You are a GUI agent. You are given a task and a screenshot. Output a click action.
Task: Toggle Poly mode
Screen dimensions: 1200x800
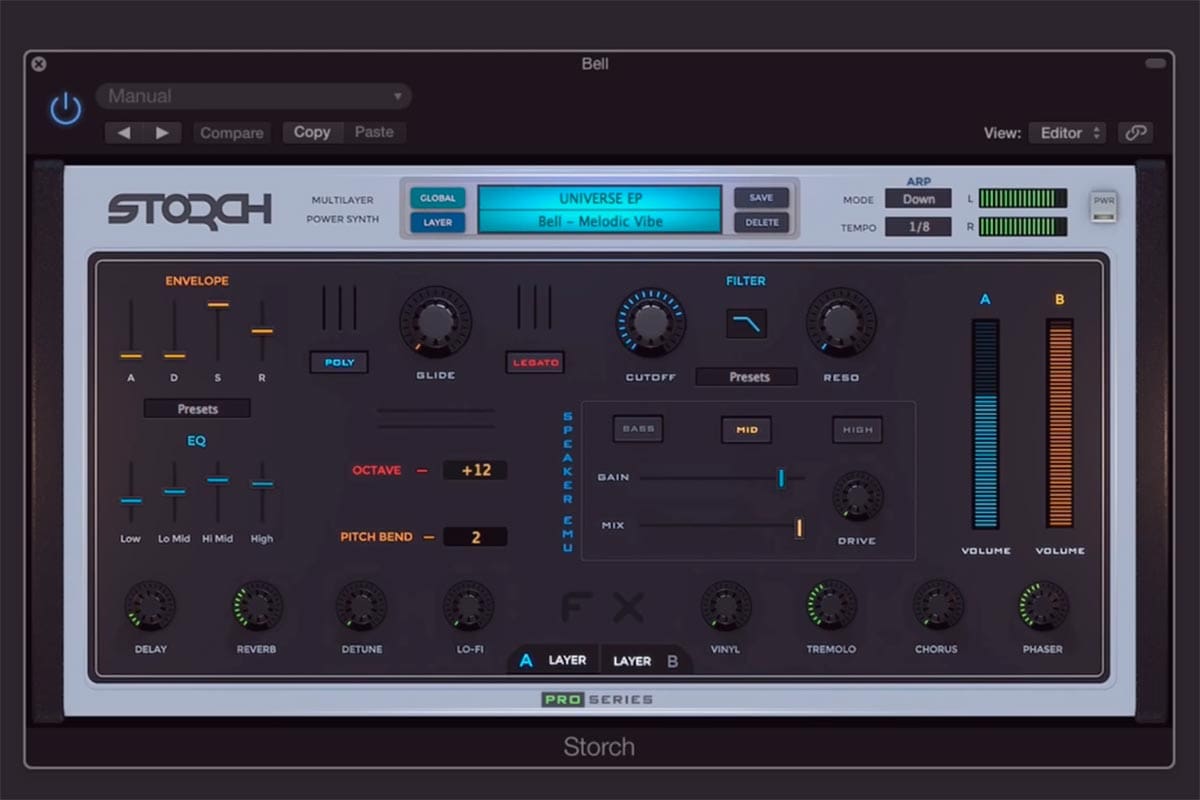[339, 362]
